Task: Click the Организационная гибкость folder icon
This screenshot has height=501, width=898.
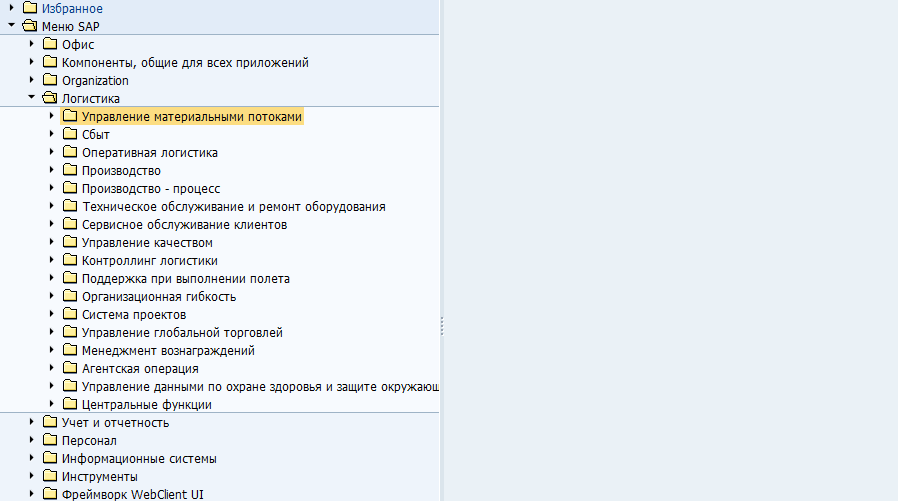Action: pos(70,296)
